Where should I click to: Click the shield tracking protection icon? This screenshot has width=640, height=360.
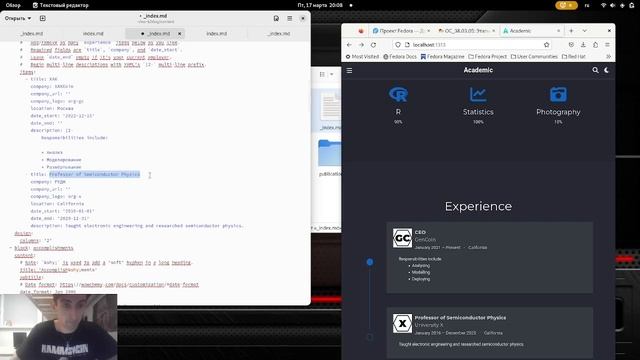point(398,44)
